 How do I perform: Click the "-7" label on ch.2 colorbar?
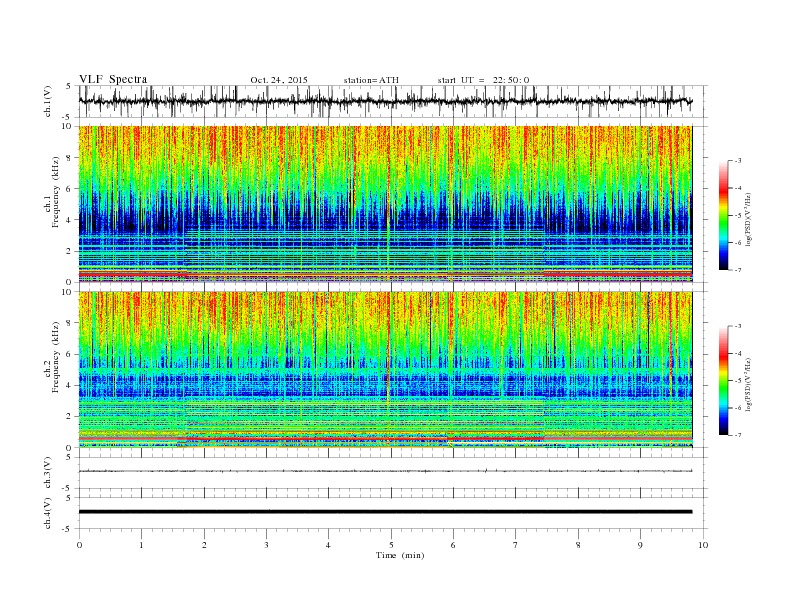pyautogui.click(x=737, y=435)
